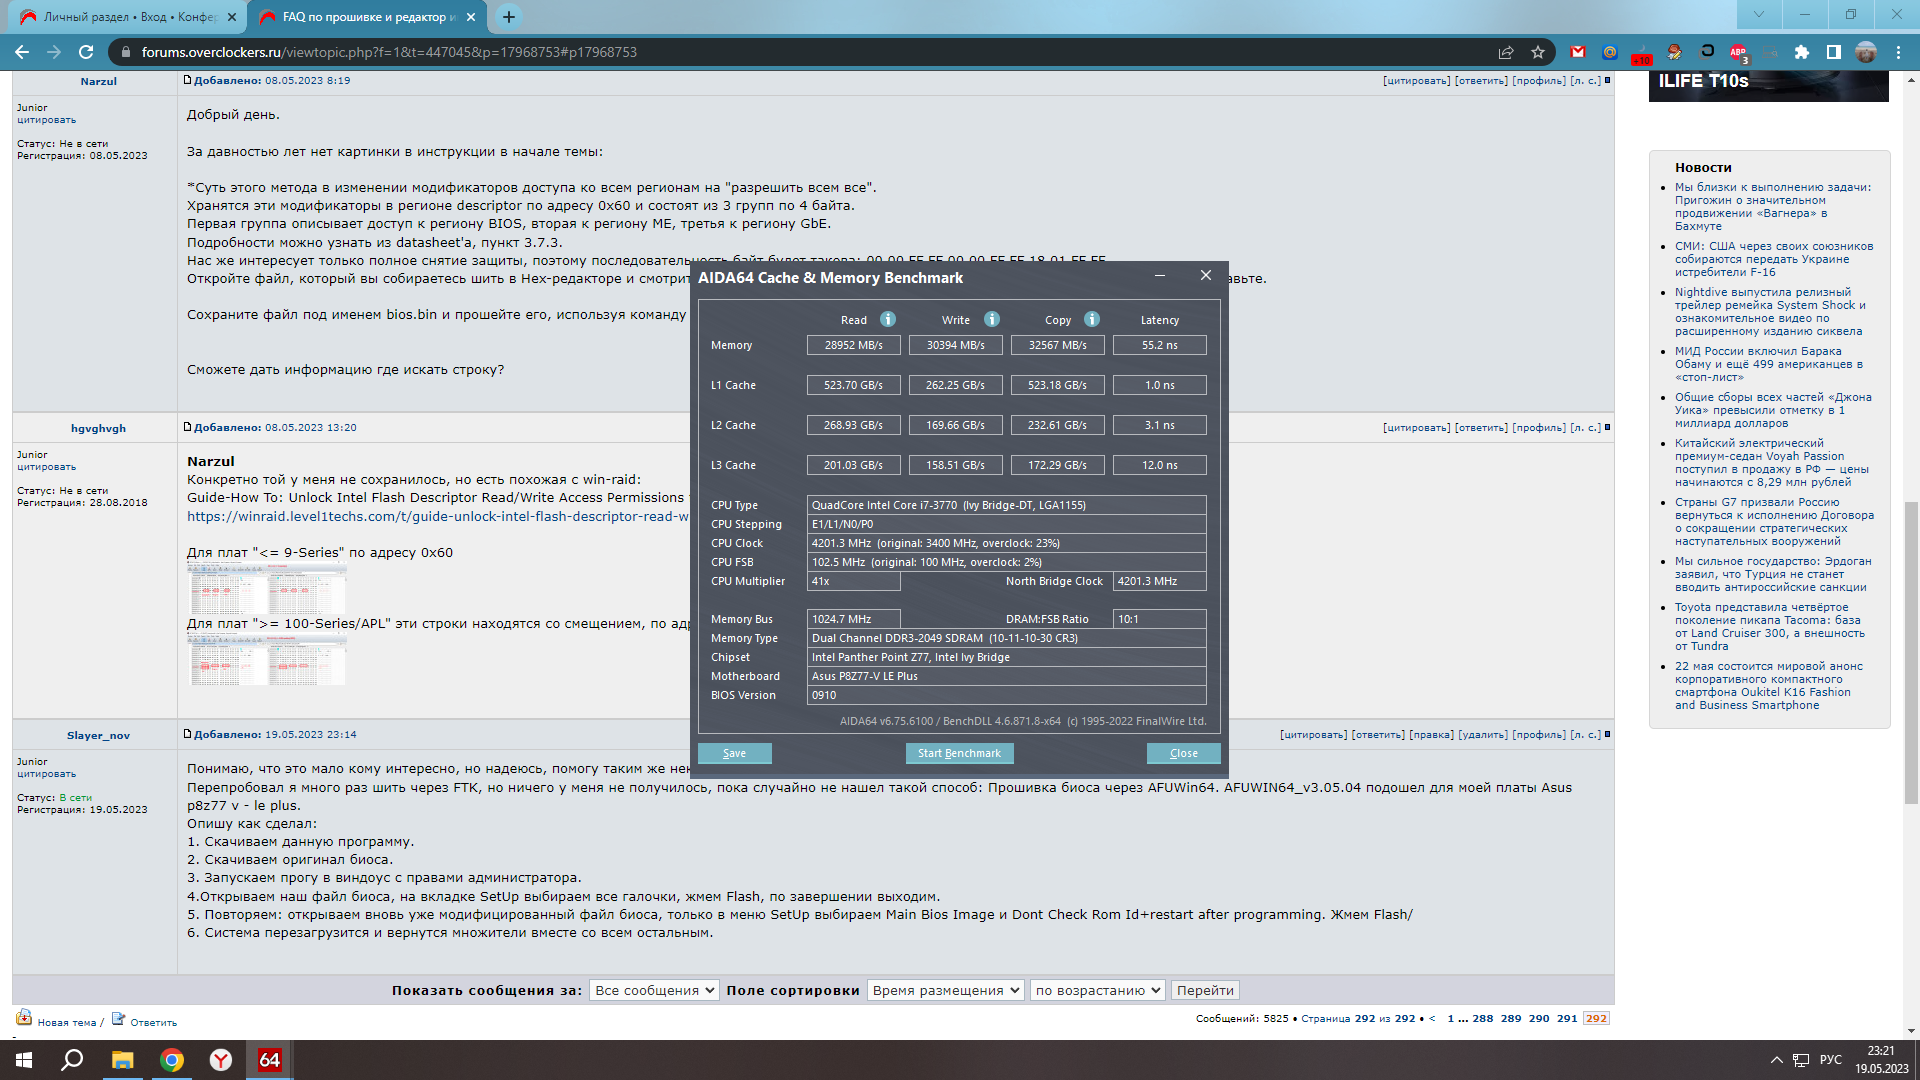
Task: Click the Save button in AIDA64 window
Action: tap(734, 753)
